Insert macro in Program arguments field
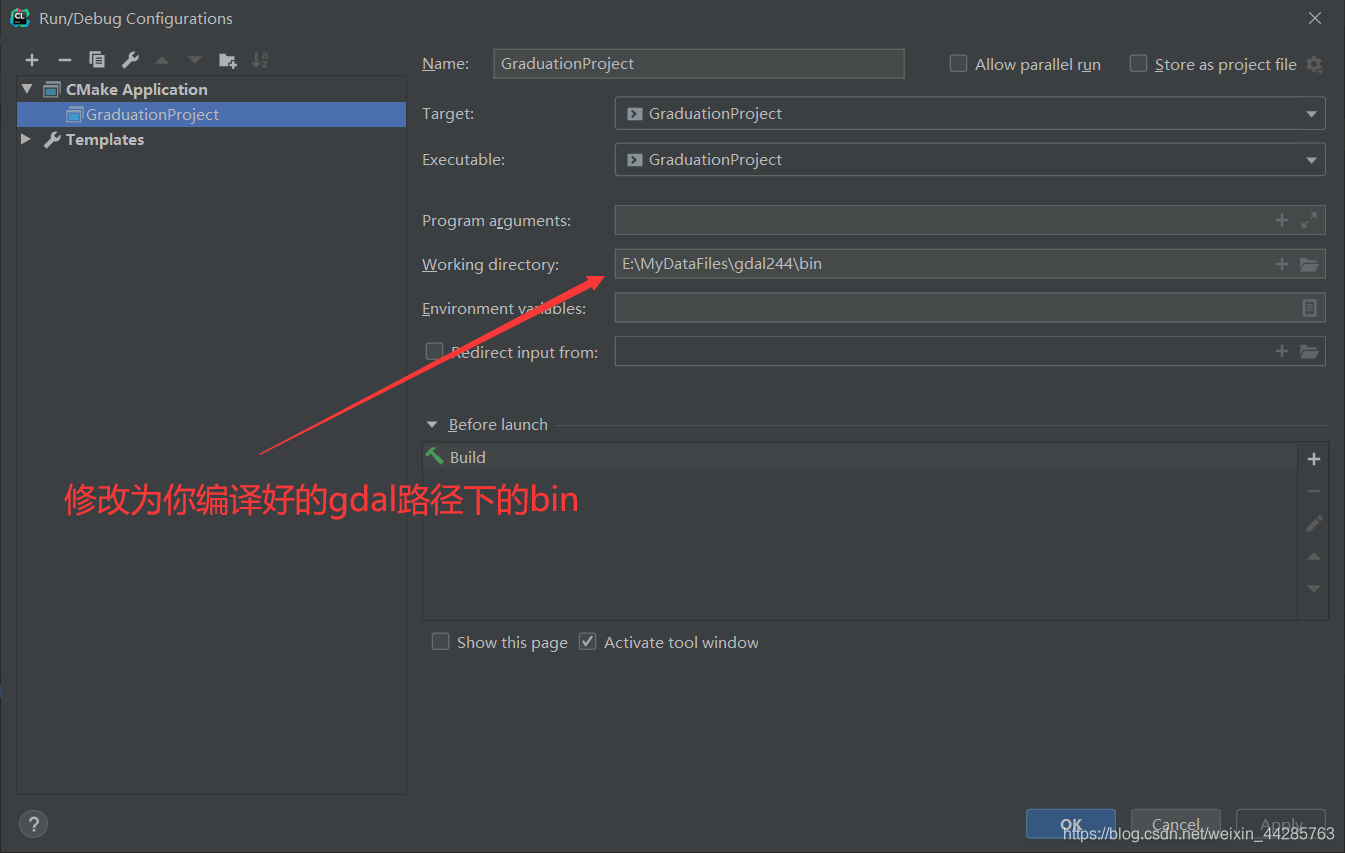Image resolution: width=1345 pixels, height=853 pixels. [x=1282, y=220]
